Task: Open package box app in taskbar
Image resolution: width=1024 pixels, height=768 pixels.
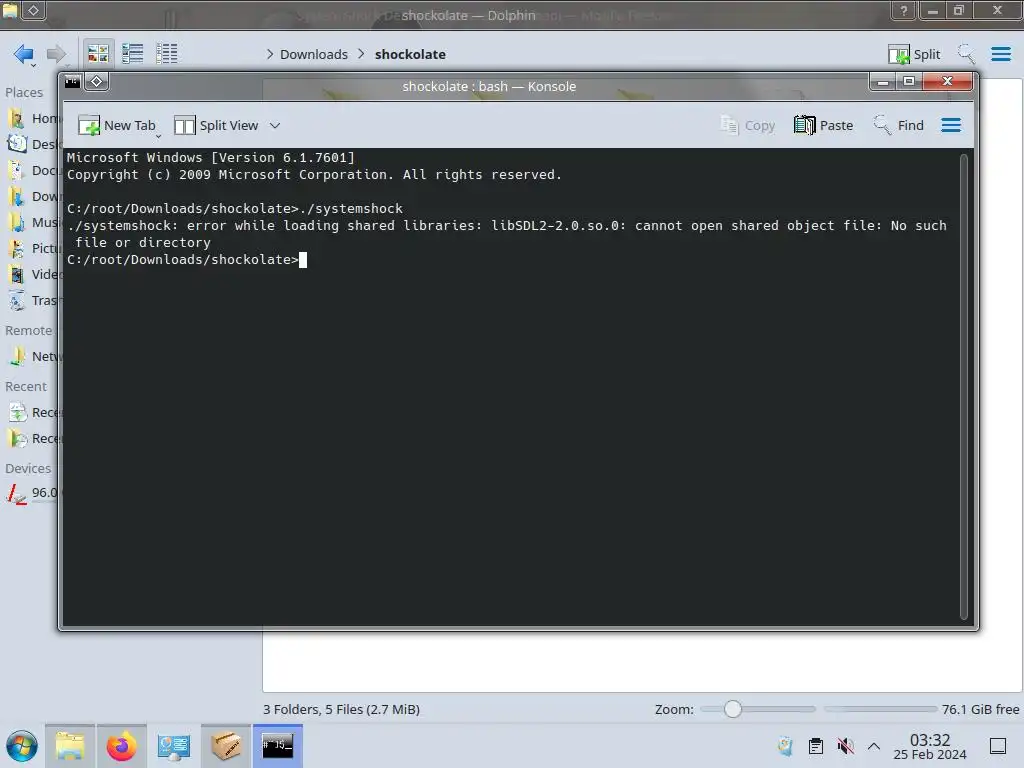Action: pos(225,746)
